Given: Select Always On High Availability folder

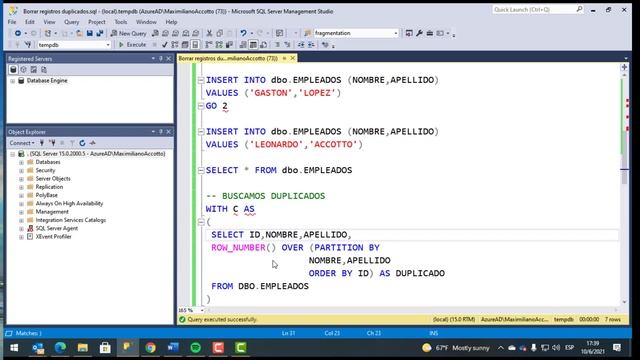Looking at the screenshot, I should (69, 204).
